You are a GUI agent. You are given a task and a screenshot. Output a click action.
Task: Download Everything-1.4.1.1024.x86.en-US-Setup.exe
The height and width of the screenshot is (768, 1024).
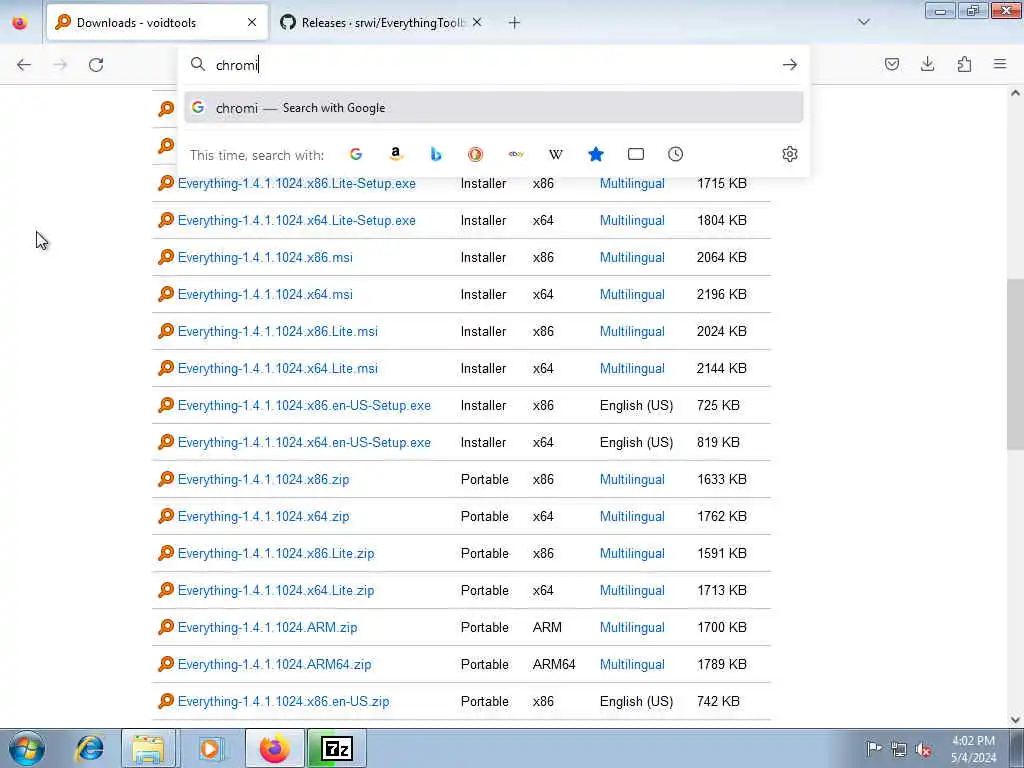304,406
